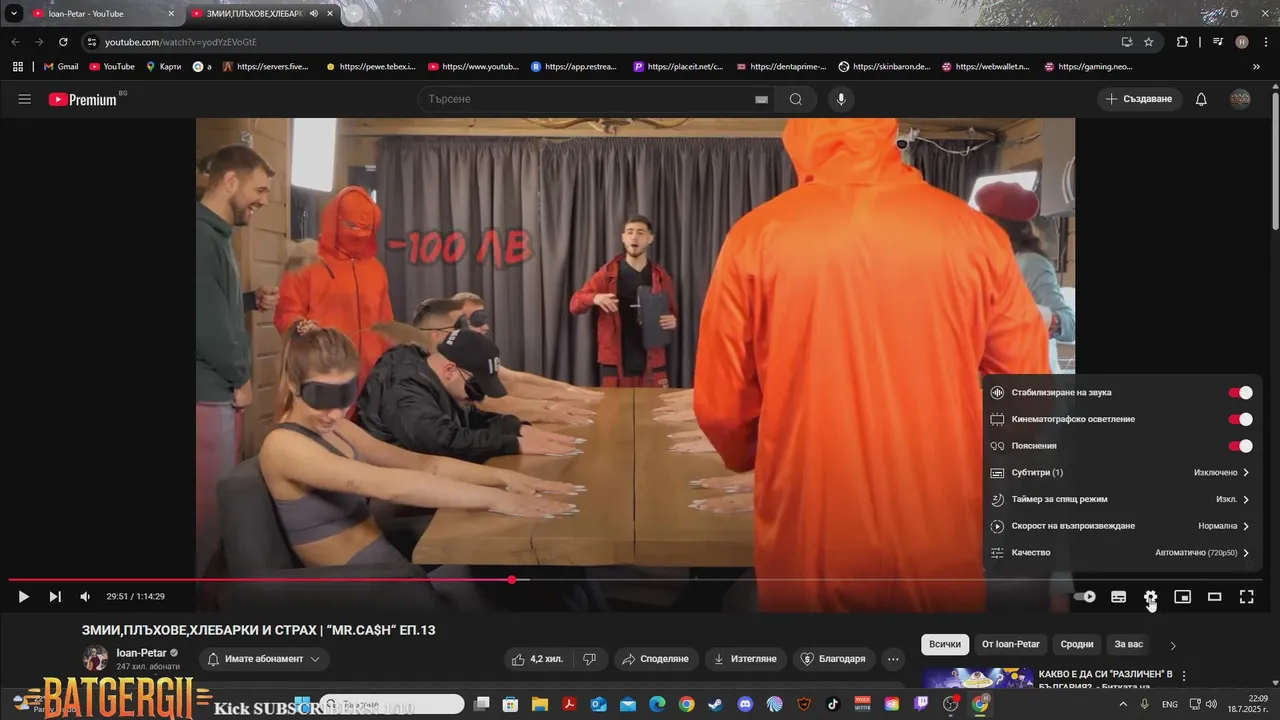Click the Споделяне share button
This screenshot has width=1280, height=720.
click(656, 659)
